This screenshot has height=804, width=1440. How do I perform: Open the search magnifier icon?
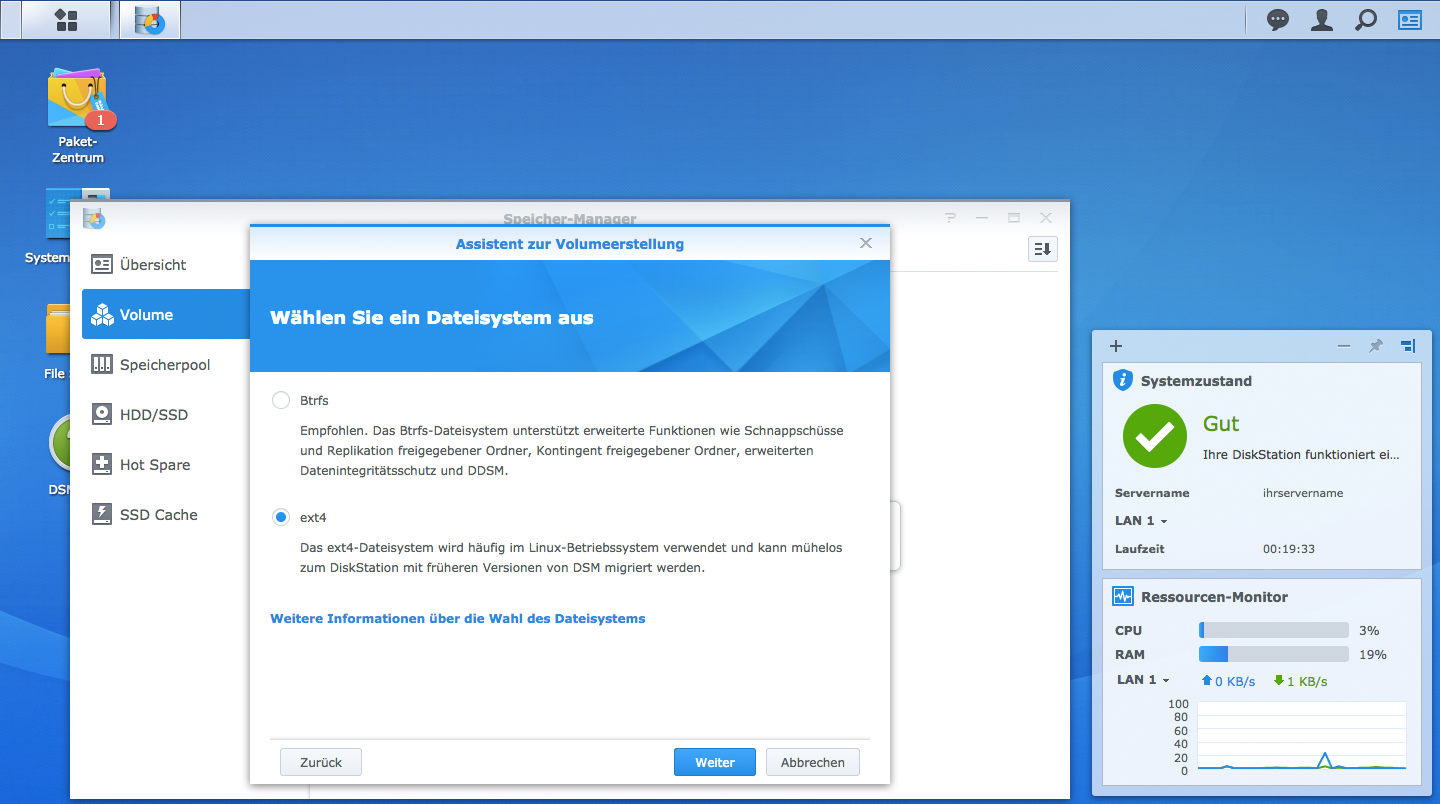coord(1365,20)
